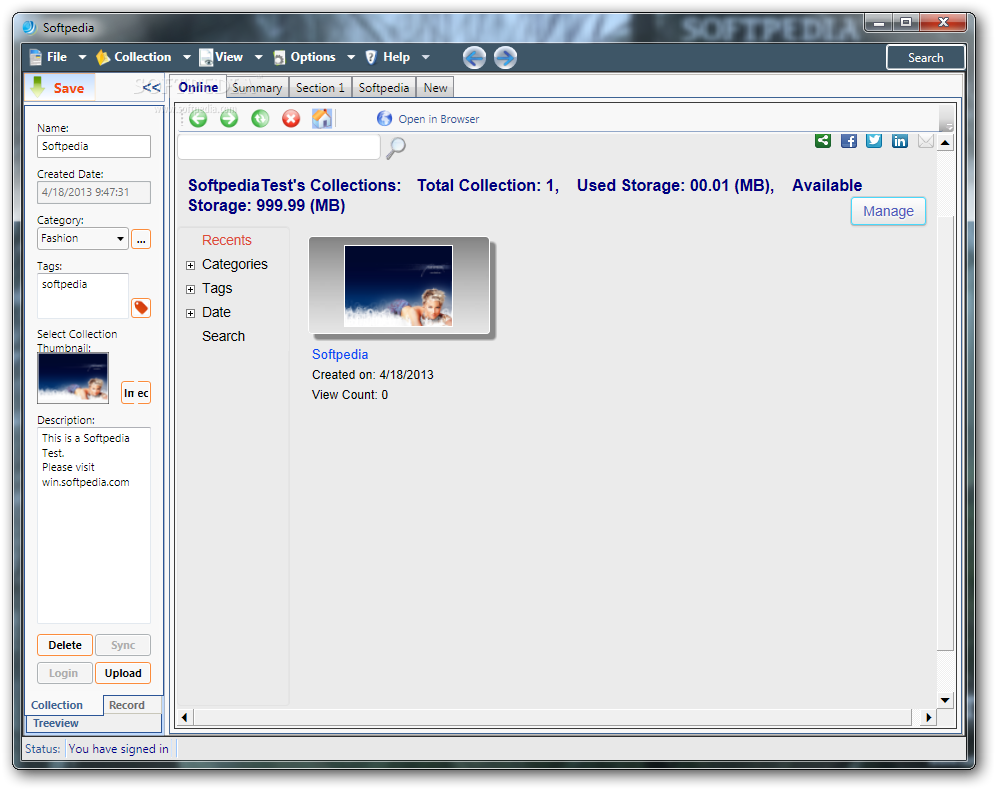The width and height of the screenshot is (996, 790).
Task: Click the horizontal scrollbar right arrow
Action: (929, 718)
